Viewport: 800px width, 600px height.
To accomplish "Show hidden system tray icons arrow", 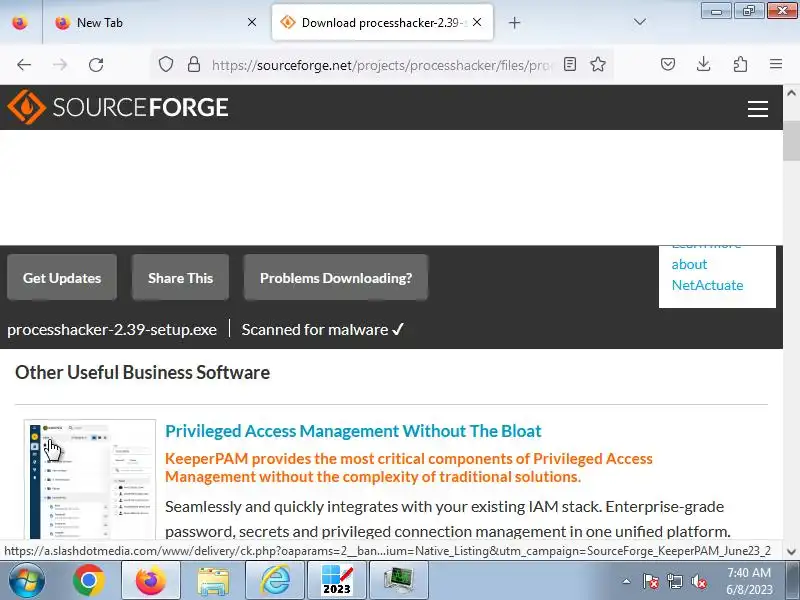I will coord(627,581).
